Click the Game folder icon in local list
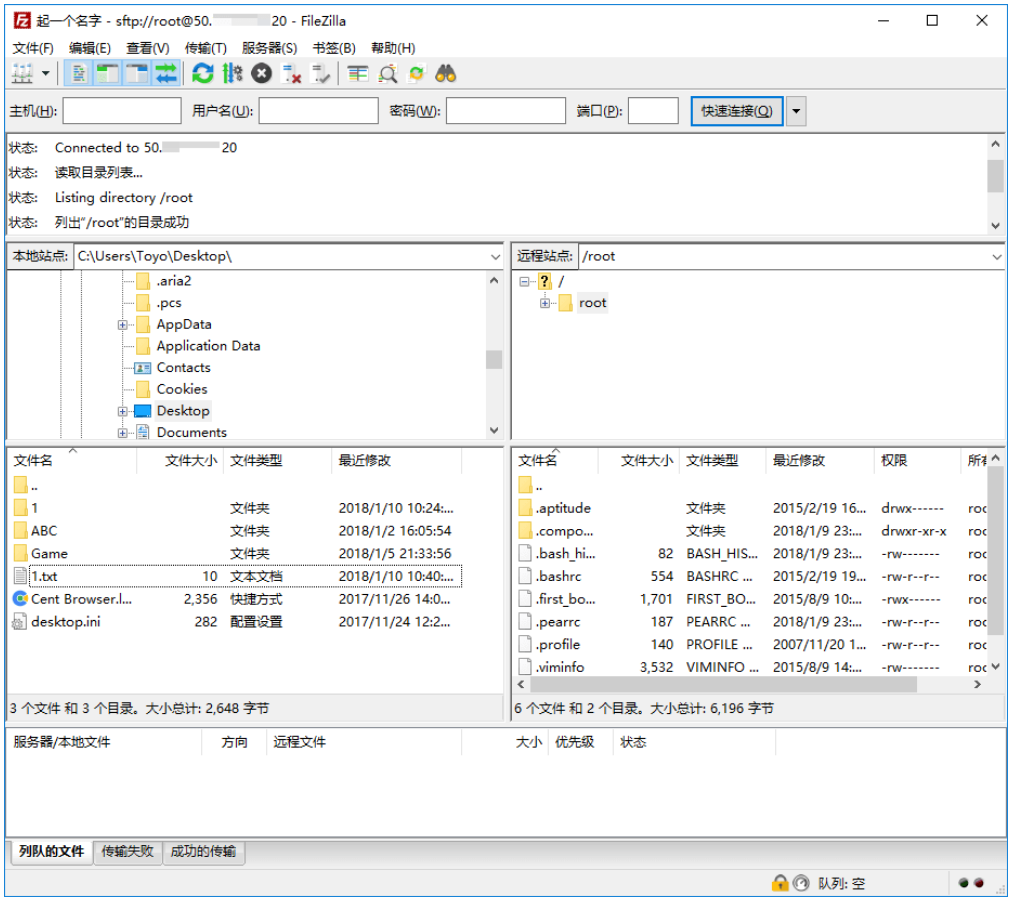This screenshot has height=902, width=1010. point(20,553)
